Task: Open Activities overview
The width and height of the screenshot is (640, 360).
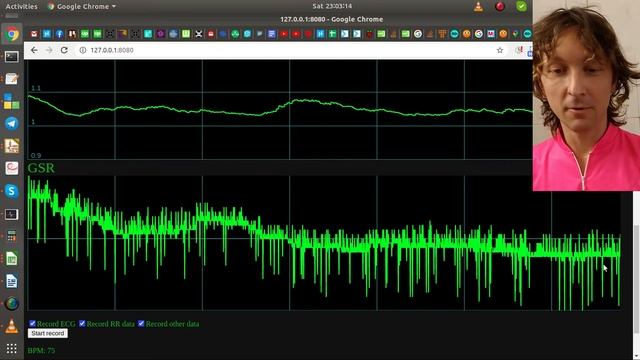Action: point(22,6)
